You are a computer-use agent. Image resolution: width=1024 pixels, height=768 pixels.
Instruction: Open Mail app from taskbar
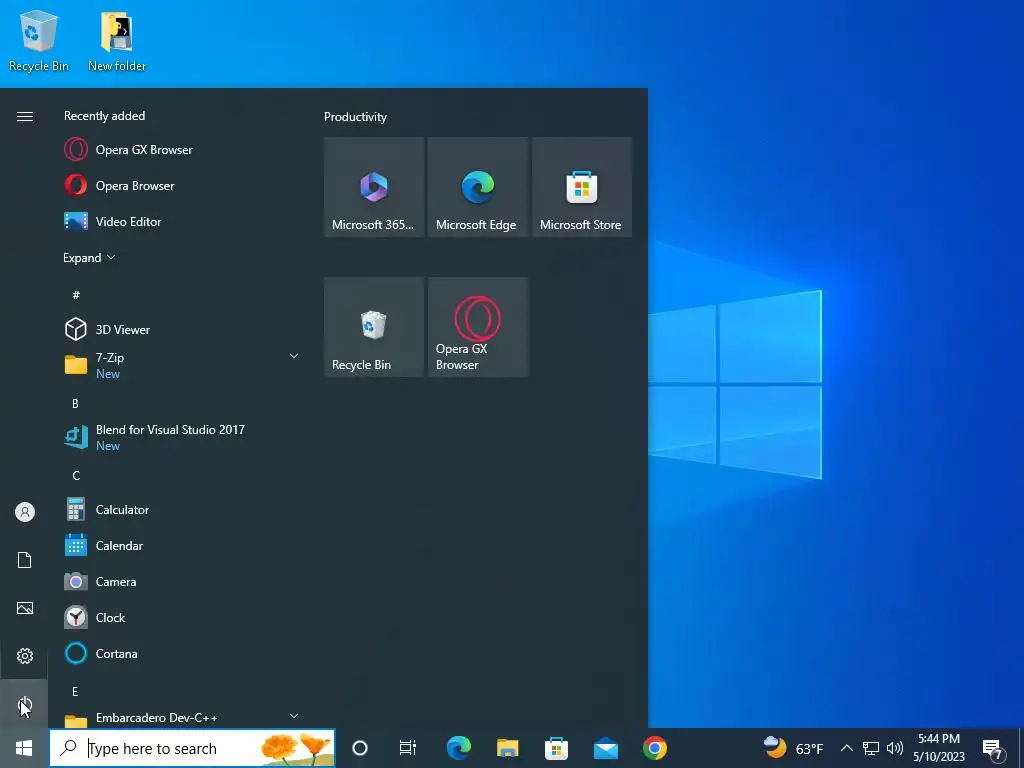605,748
